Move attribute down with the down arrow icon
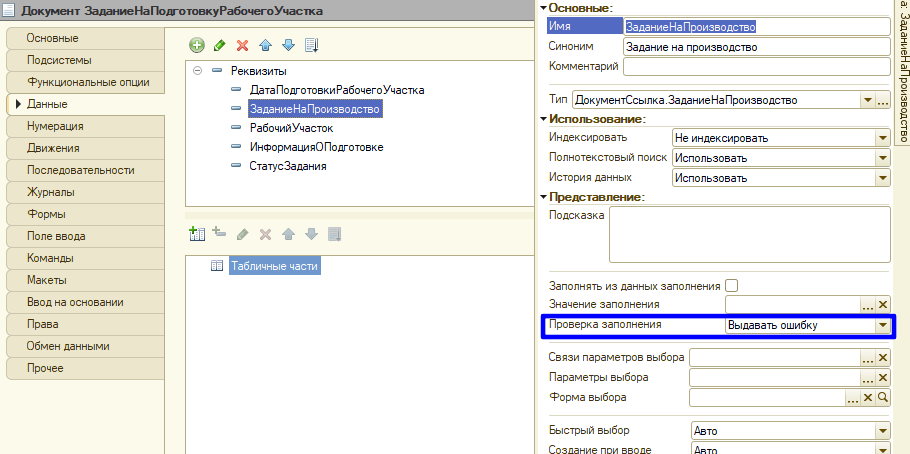910x454 pixels. coord(288,45)
